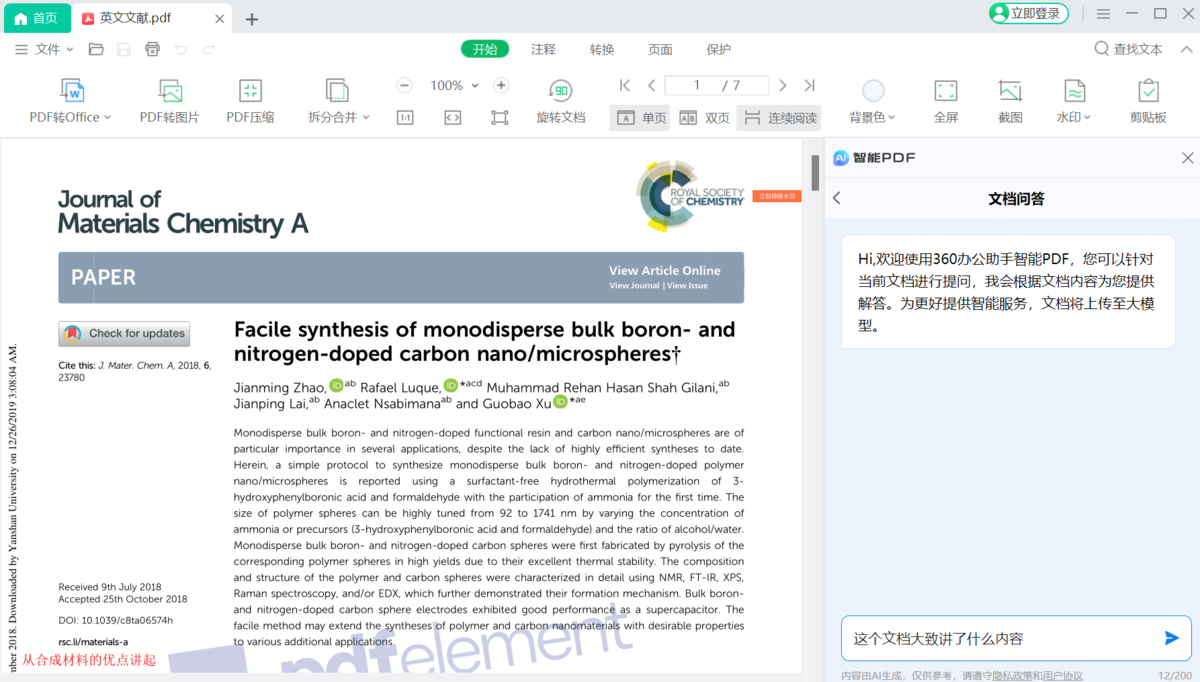Image resolution: width=1200 pixels, height=682 pixels.
Task: Click the 截图 screenshot tool
Action: tap(1010, 101)
